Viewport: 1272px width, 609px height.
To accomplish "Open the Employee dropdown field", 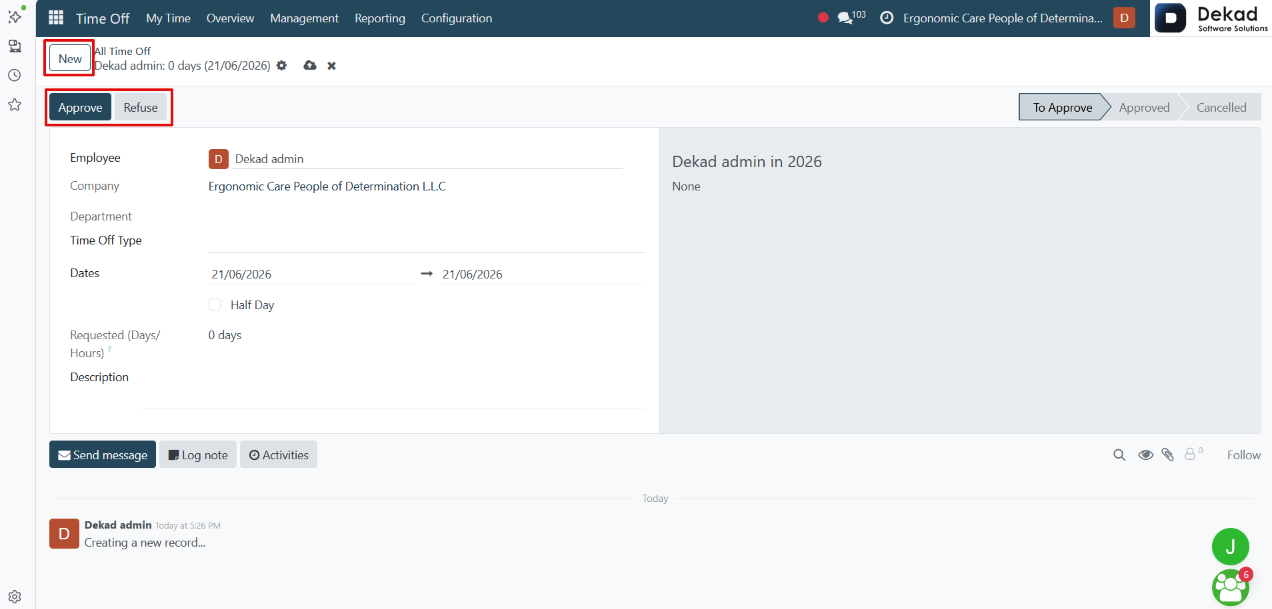I will click(426, 159).
